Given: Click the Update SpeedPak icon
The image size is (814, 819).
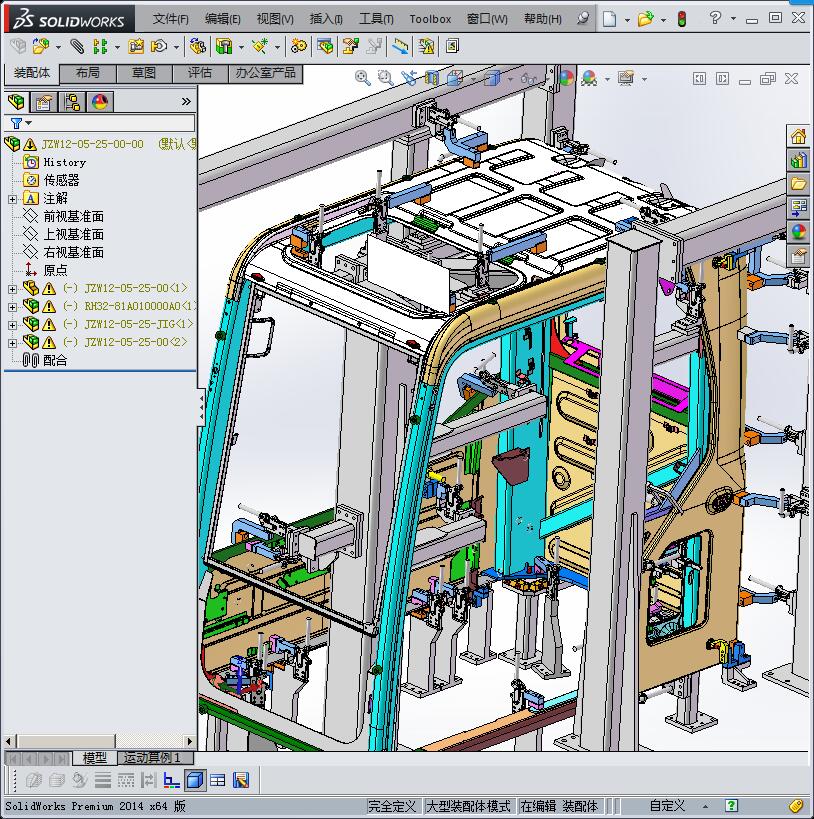Looking at the screenshot, I should (426, 46).
